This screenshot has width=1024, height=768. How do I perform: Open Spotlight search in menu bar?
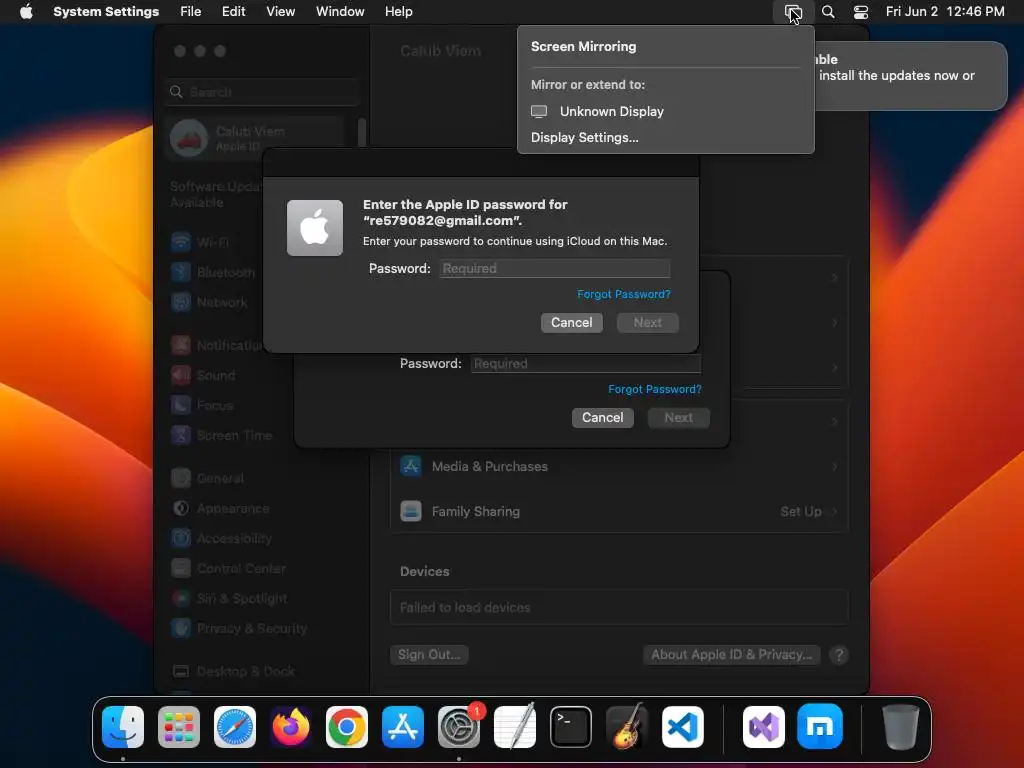(827, 12)
